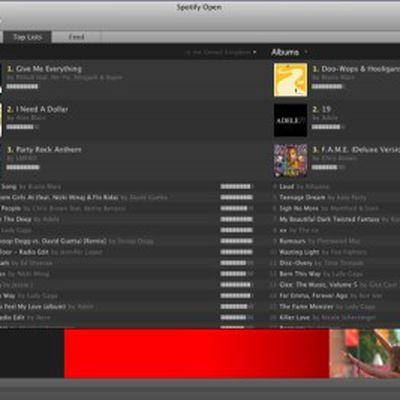400x400 pixels.
Task: Open the album Disc-Overy
Action: tap(296, 263)
